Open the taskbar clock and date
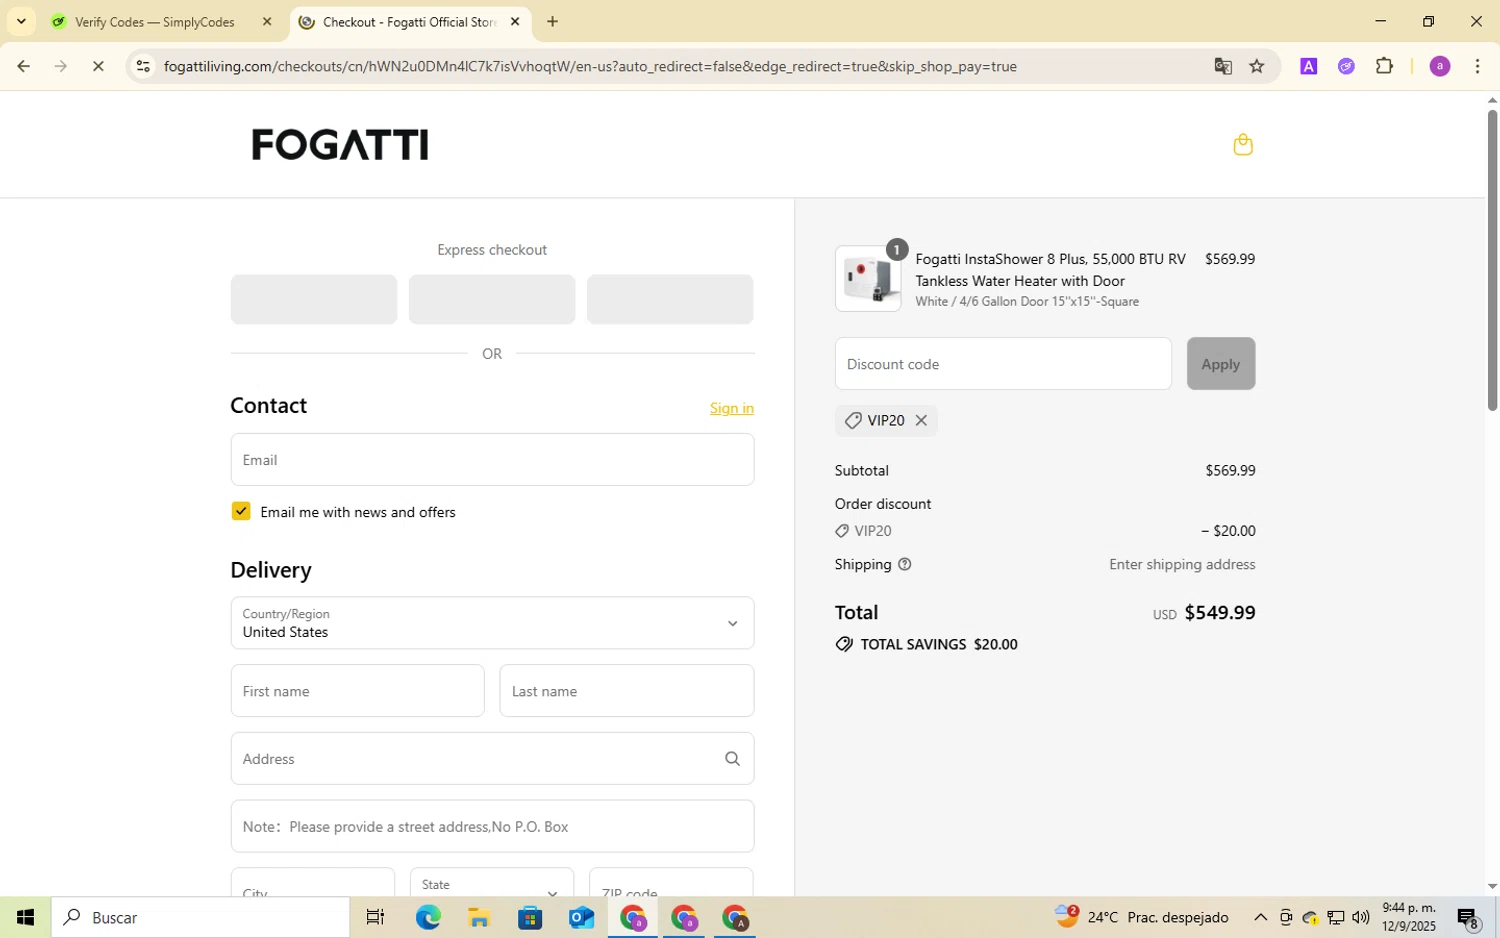The image size is (1500, 938). 1409,917
